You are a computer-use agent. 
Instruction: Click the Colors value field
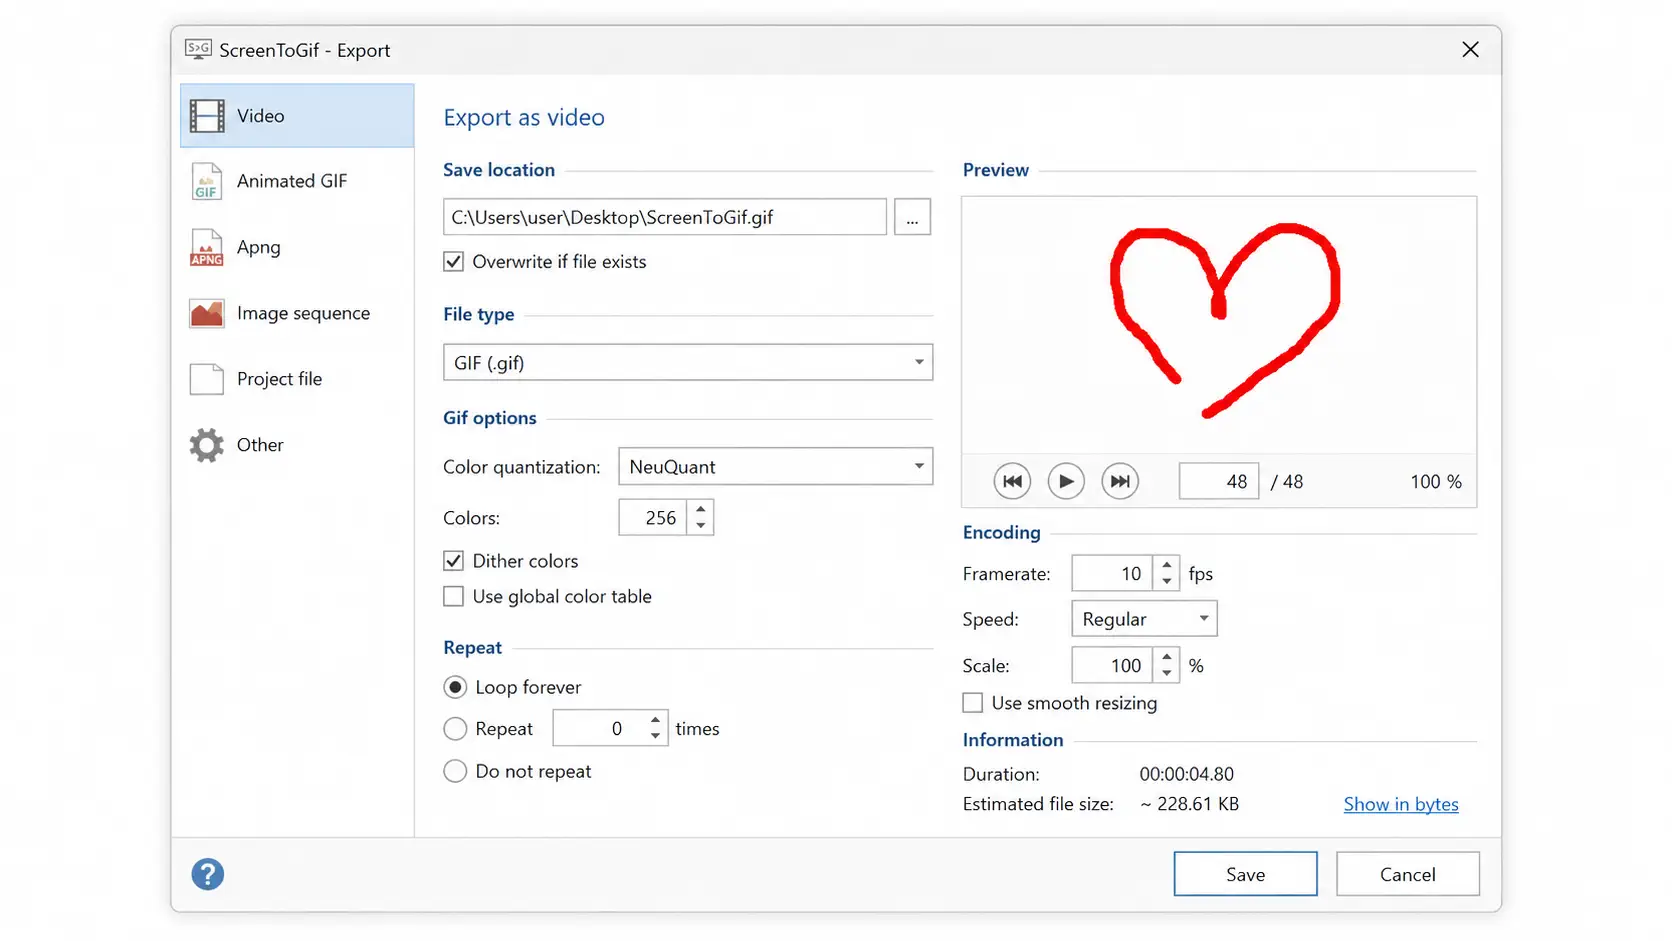click(653, 518)
